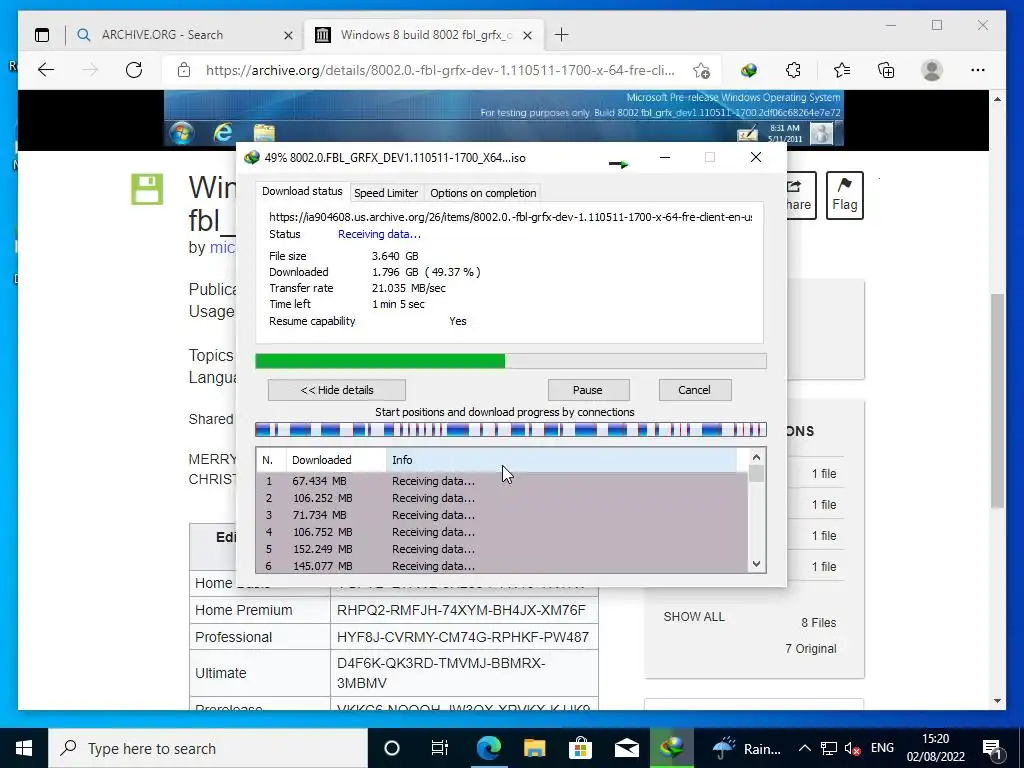1024x768 pixels.
Task: Open the notification center icon
Action: [x=991, y=748]
